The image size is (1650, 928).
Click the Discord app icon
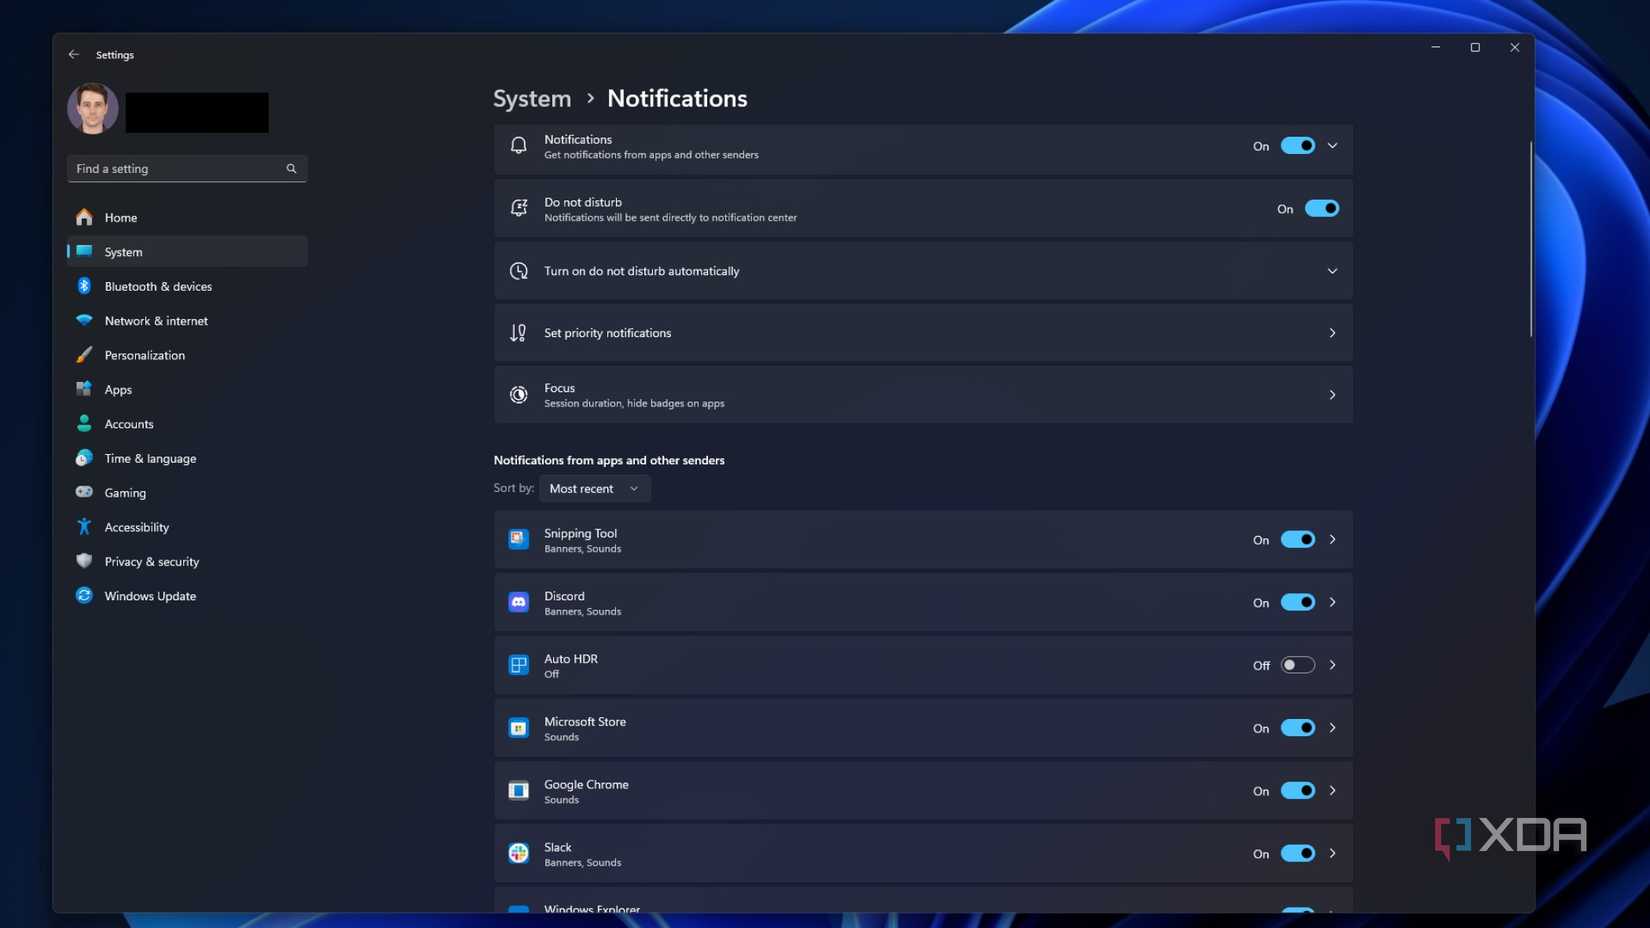click(518, 602)
